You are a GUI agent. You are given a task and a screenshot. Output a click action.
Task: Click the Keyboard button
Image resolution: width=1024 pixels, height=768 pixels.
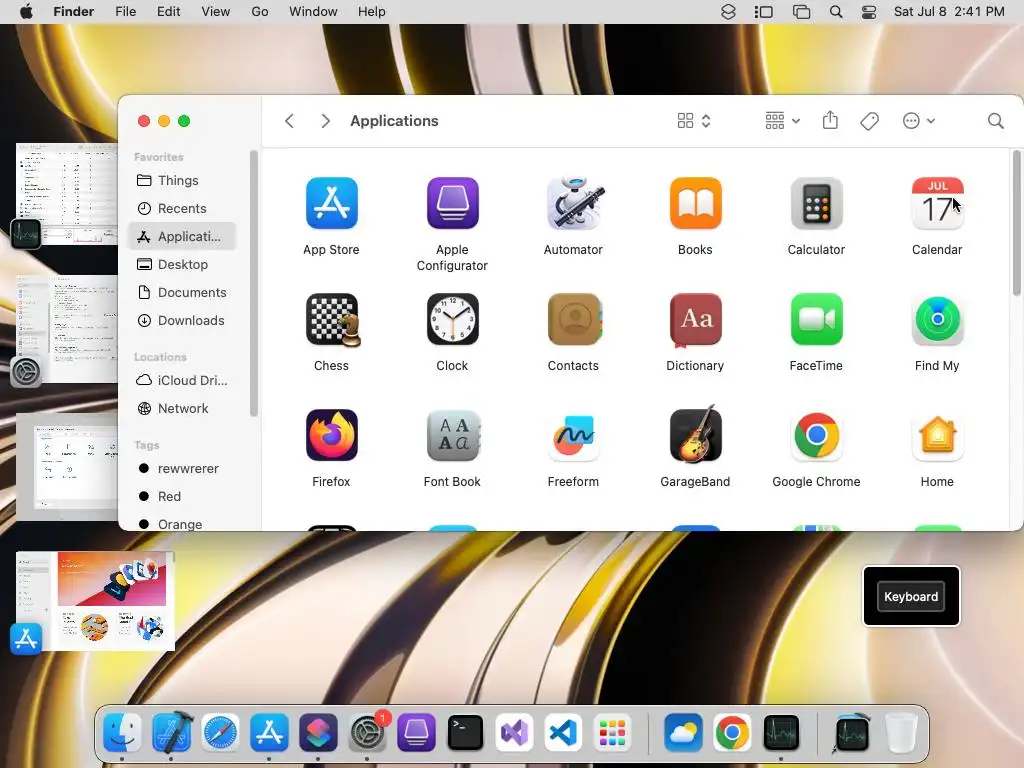click(911, 596)
